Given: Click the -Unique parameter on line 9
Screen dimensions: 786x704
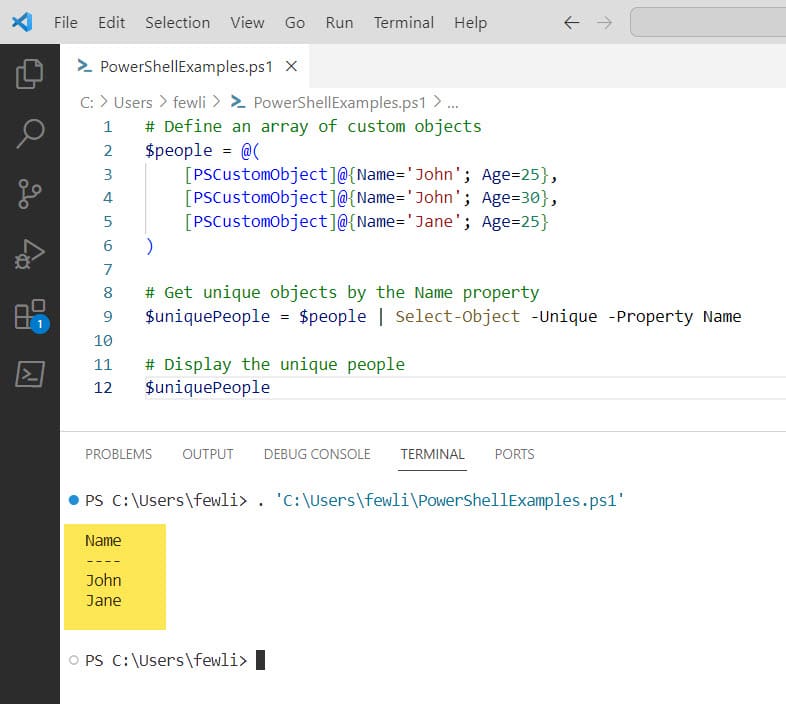Looking at the screenshot, I should point(564,316).
